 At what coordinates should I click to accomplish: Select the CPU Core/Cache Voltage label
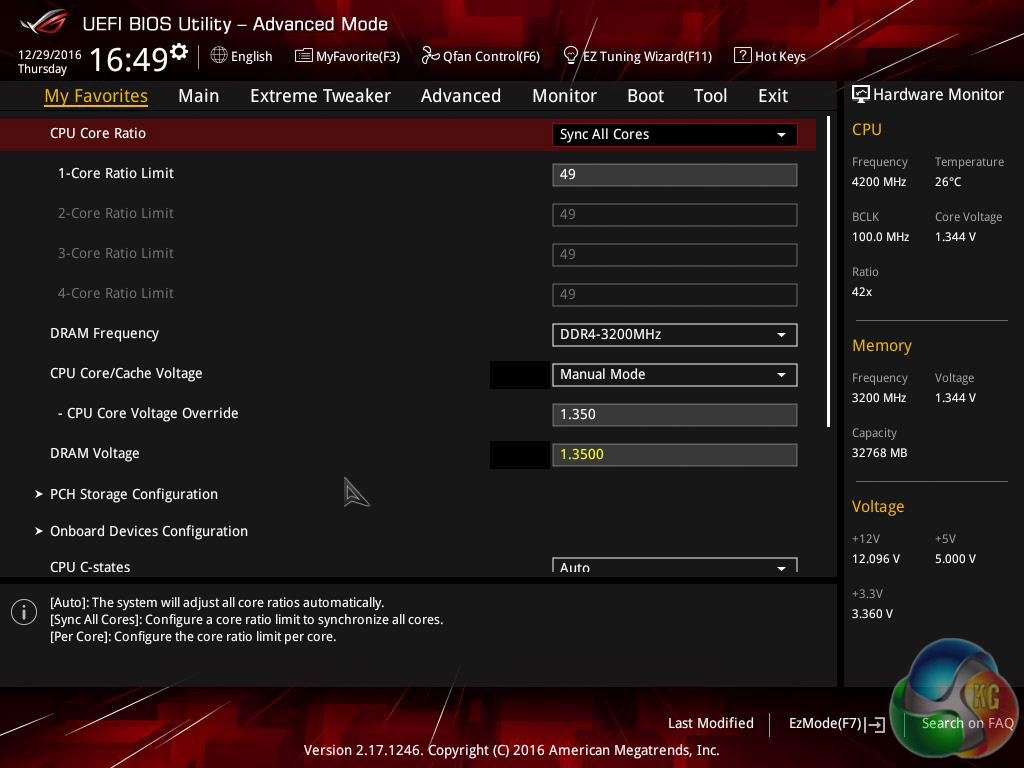tap(126, 373)
